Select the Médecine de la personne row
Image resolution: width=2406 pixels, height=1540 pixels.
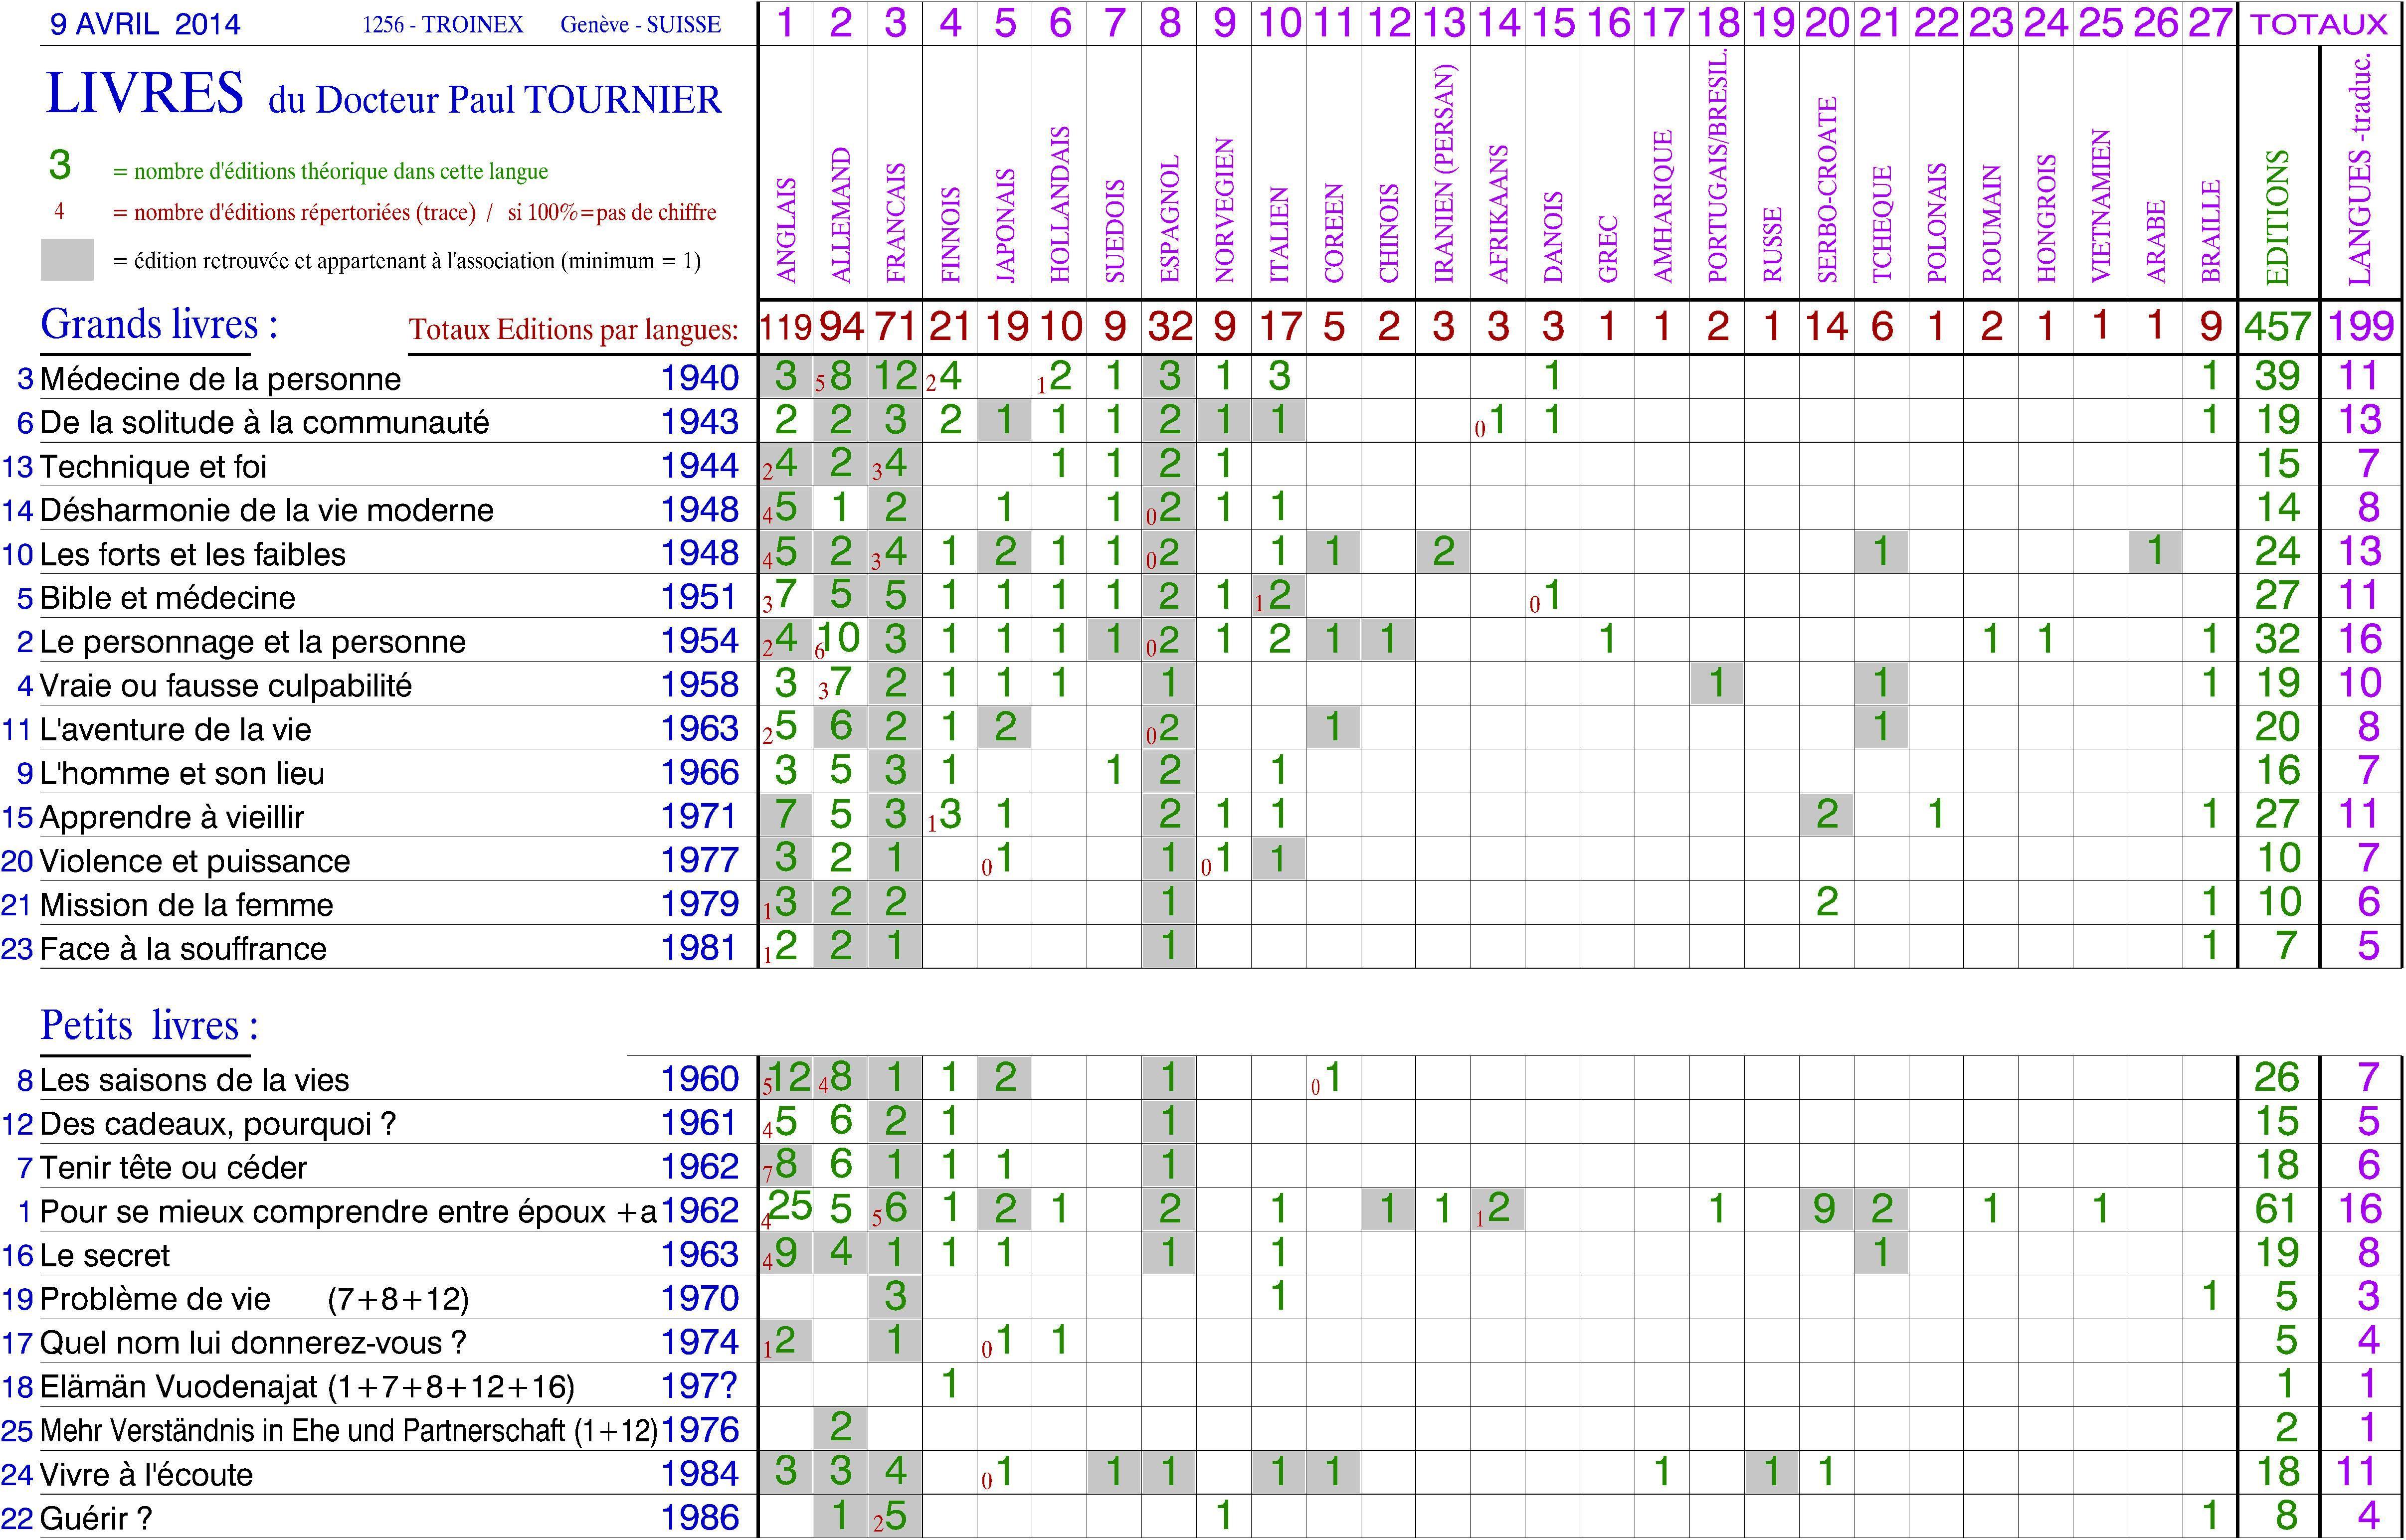[220, 379]
